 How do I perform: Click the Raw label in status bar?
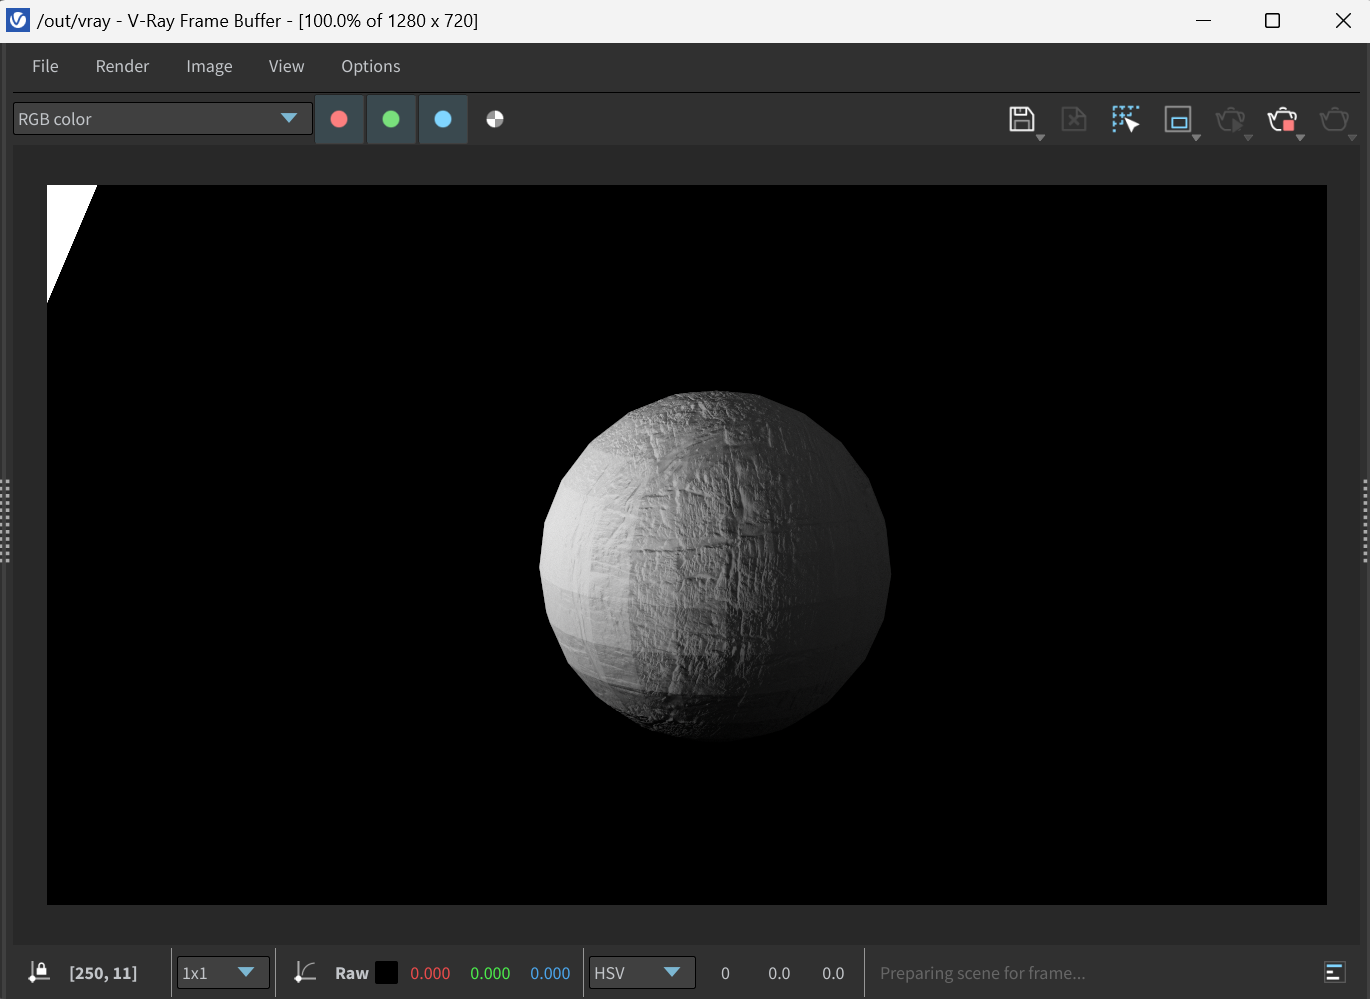(352, 973)
